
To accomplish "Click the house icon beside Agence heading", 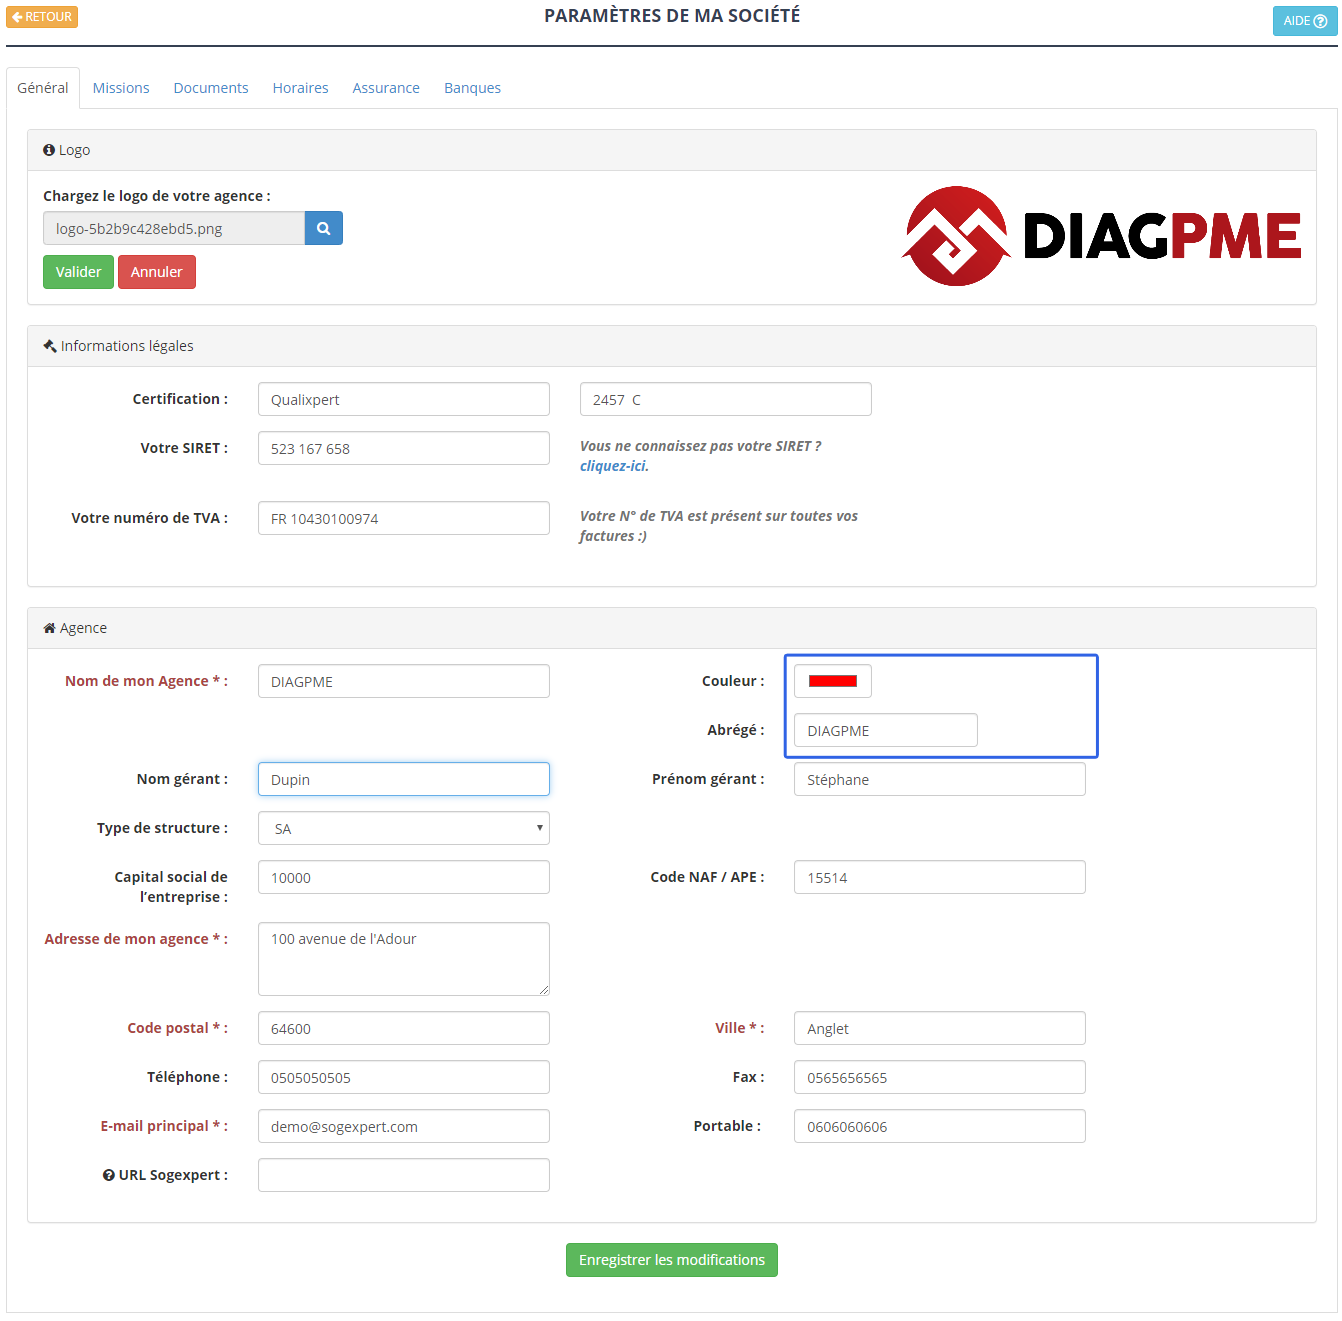I will tap(49, 628).
